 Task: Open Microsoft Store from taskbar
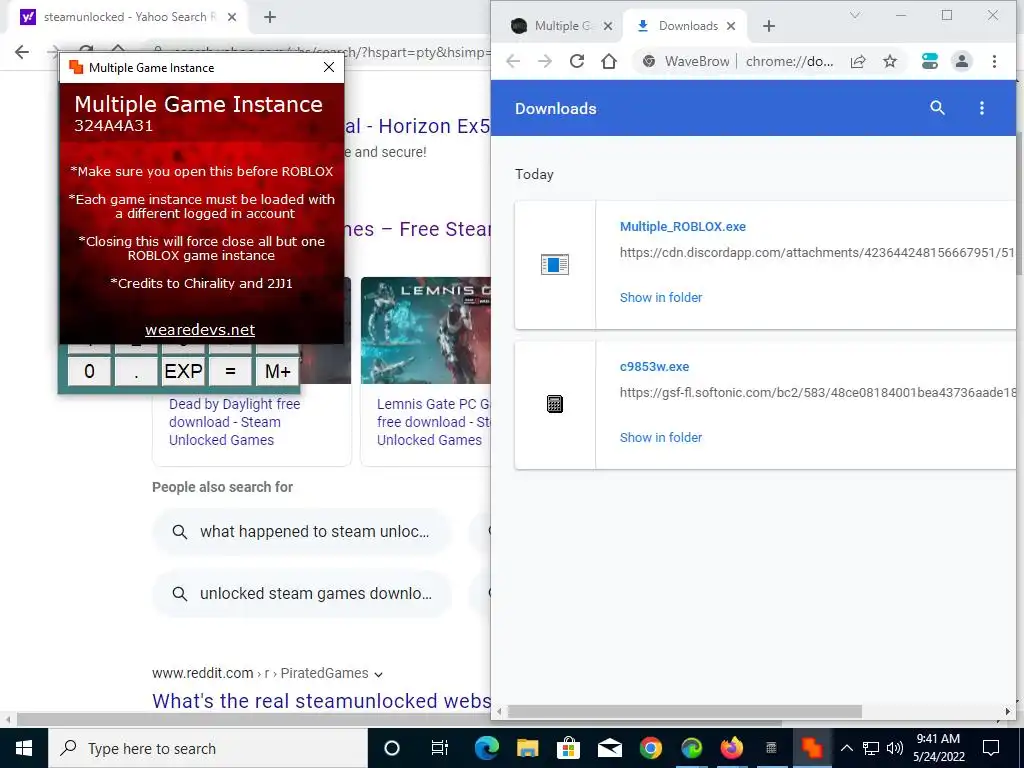point(568,748)
